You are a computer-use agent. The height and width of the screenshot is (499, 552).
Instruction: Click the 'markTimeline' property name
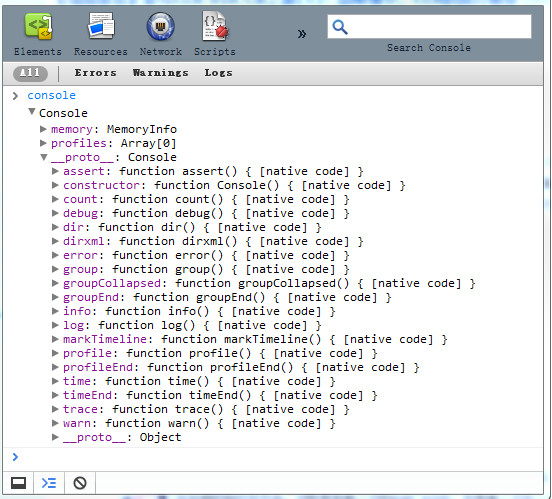tap(105, 339)
